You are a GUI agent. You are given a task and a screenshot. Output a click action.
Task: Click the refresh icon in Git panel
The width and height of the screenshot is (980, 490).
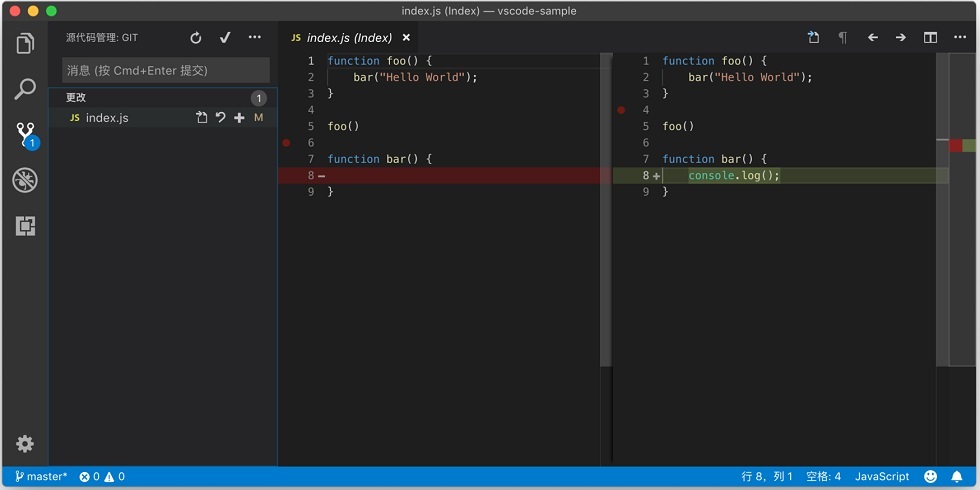(196, 38)
